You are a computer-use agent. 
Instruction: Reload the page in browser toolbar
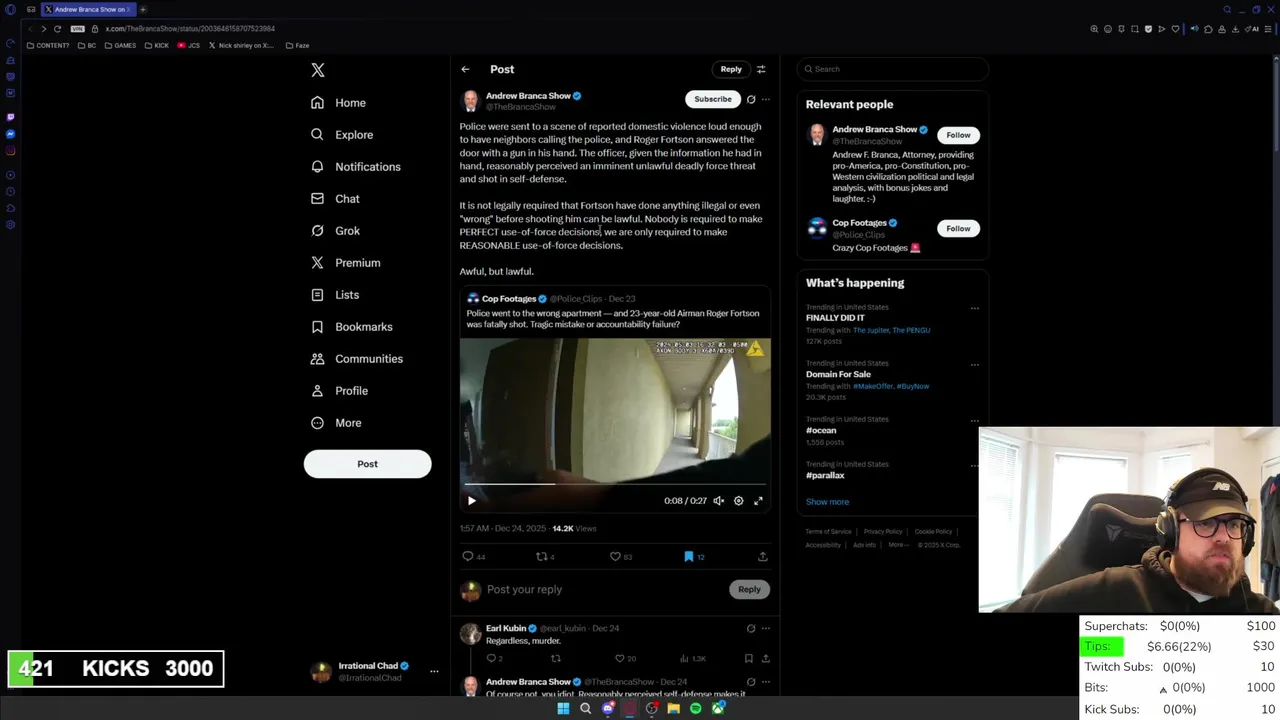pyautogui.click(x=57, y=29)
